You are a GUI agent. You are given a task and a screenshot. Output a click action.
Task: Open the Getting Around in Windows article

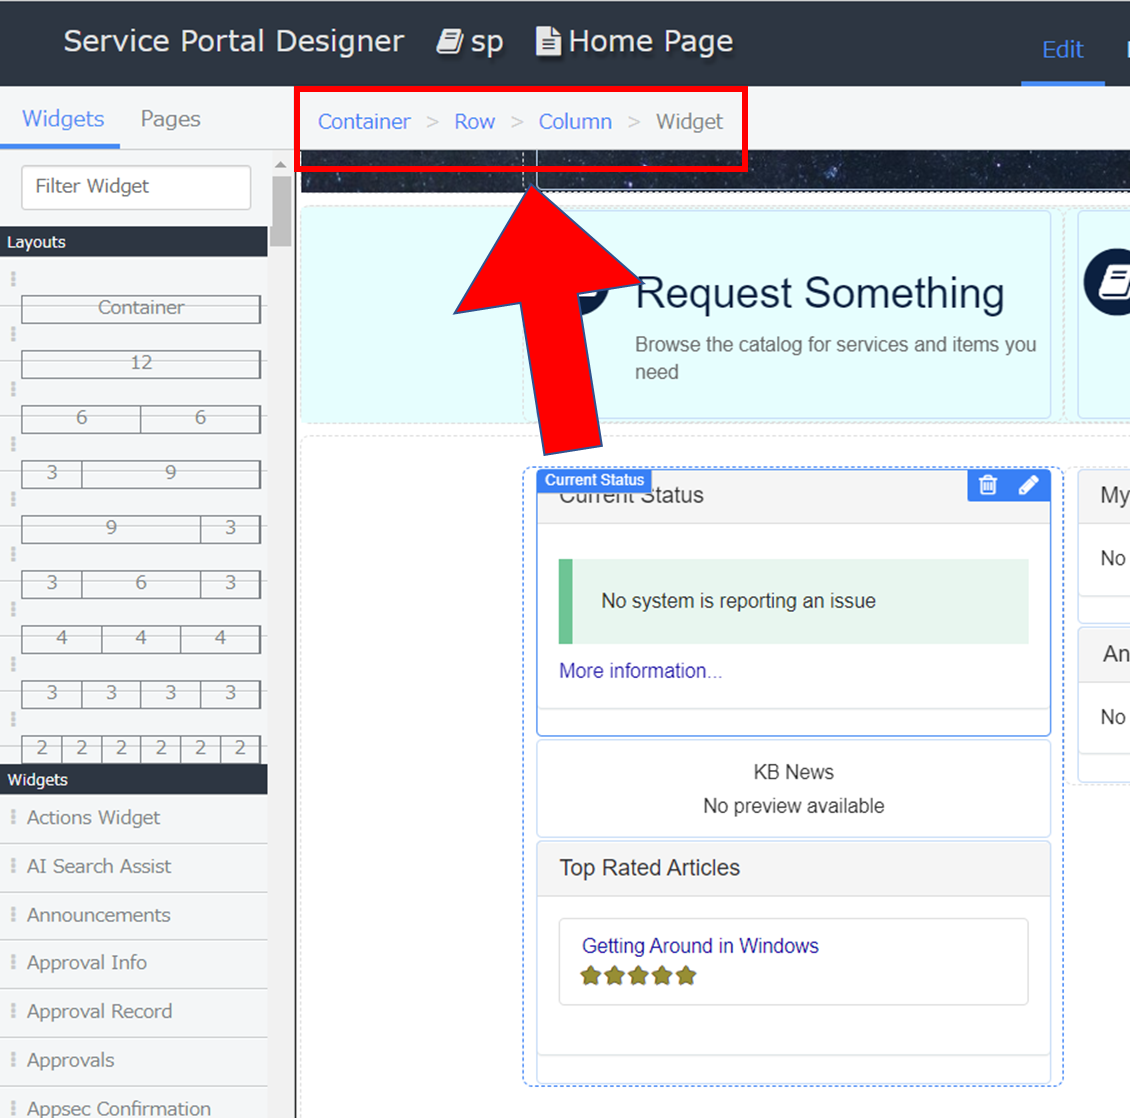pyautogui.click(x=700, y=945)
